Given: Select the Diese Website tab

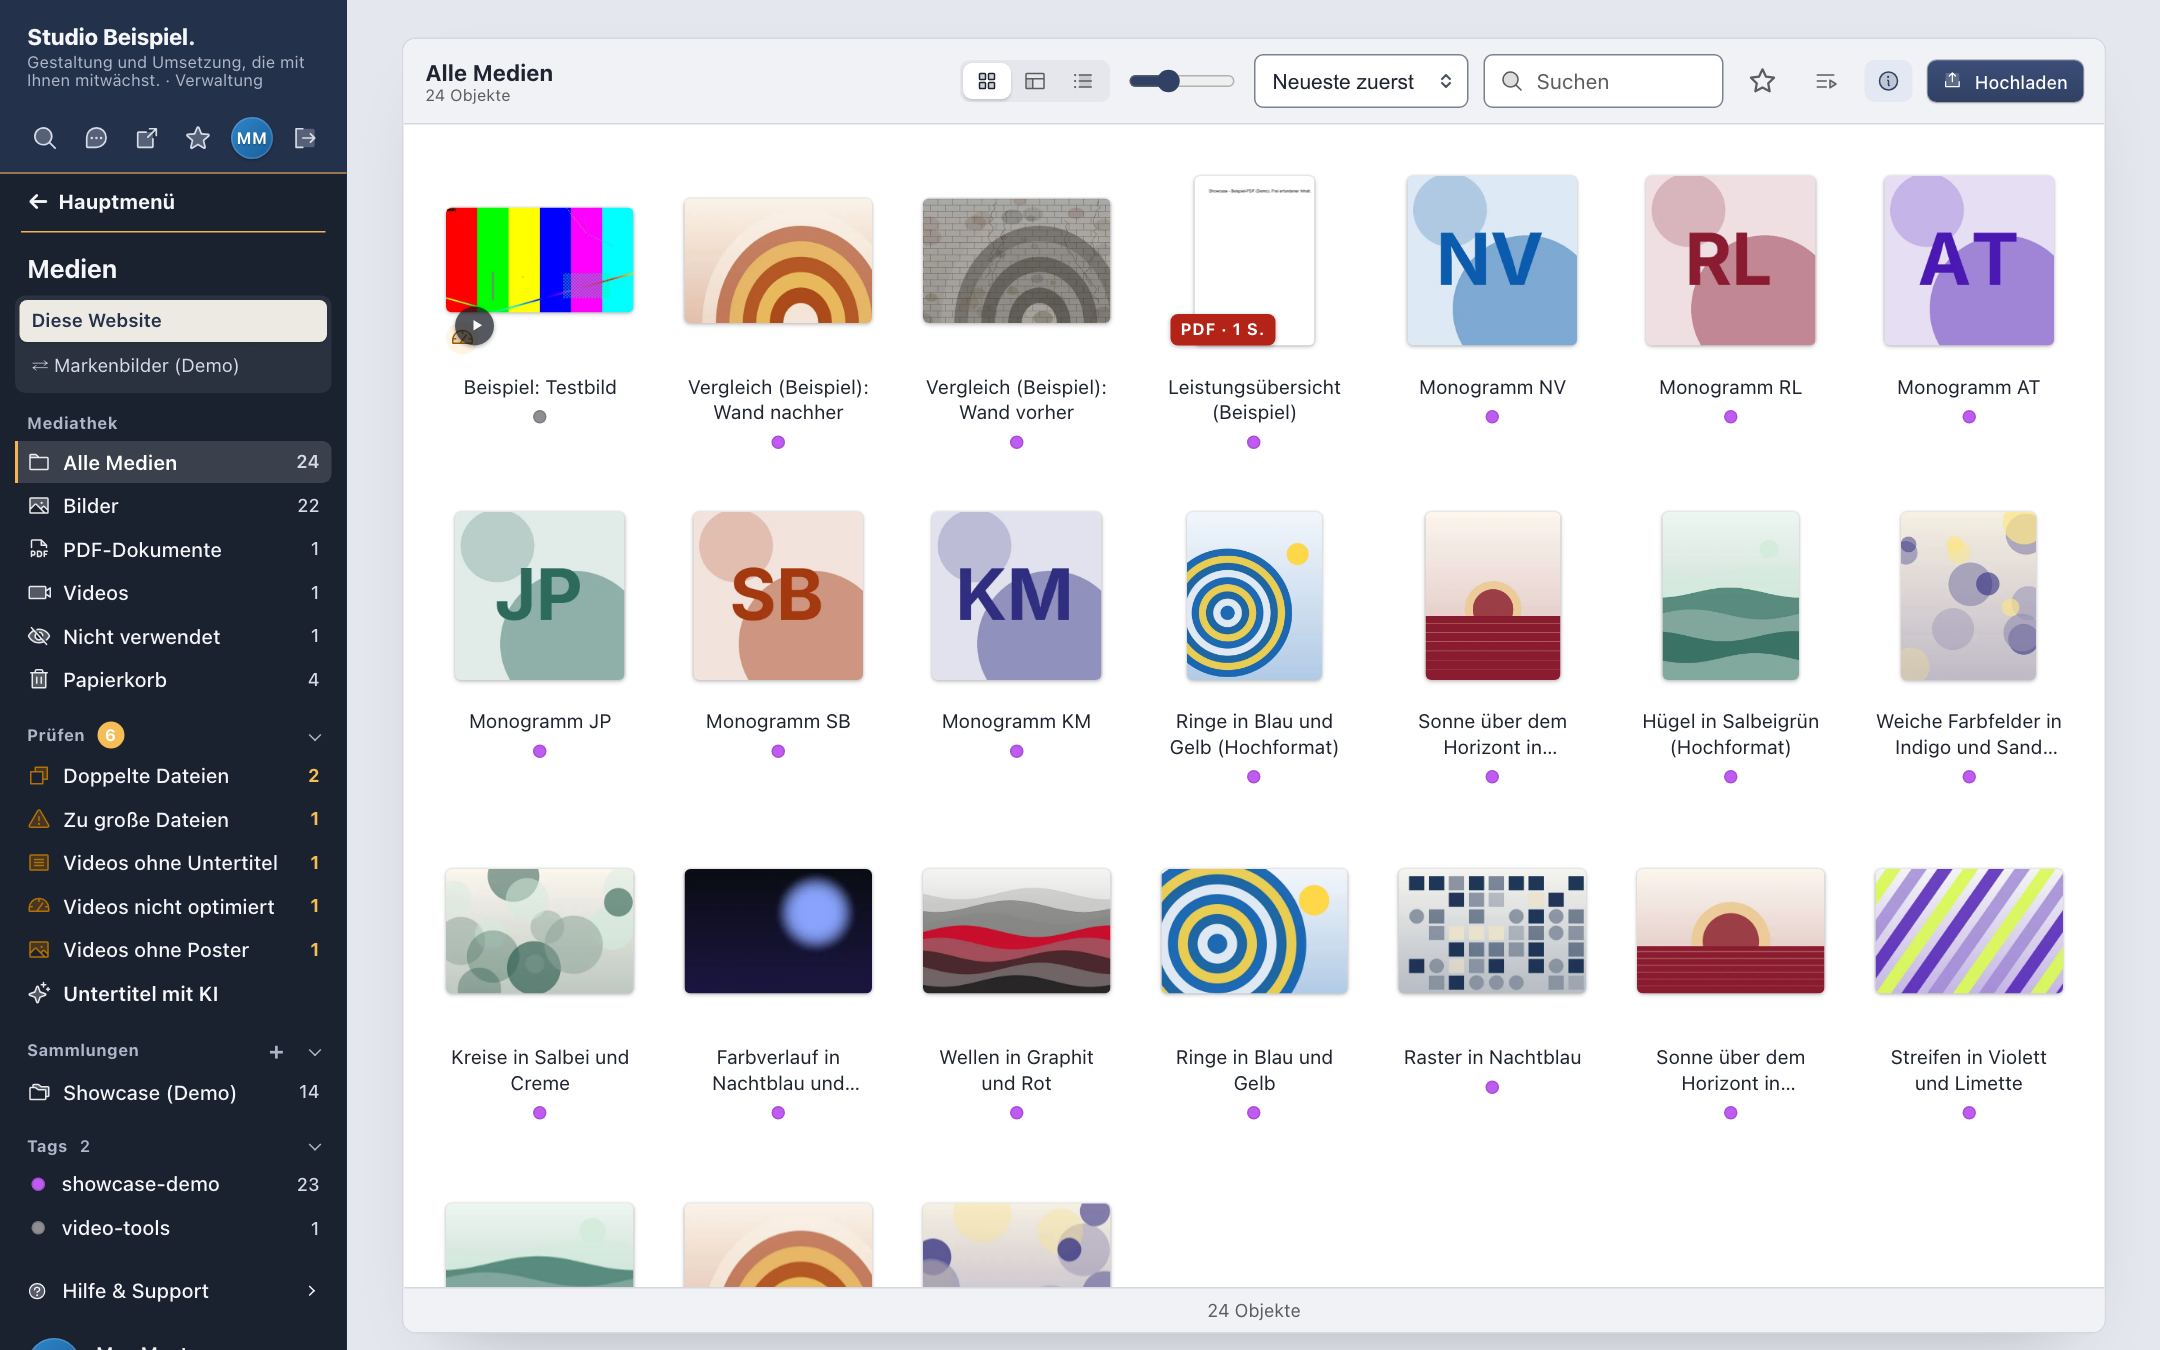Looking at the screenshot, I should click(x=173, y=321).
